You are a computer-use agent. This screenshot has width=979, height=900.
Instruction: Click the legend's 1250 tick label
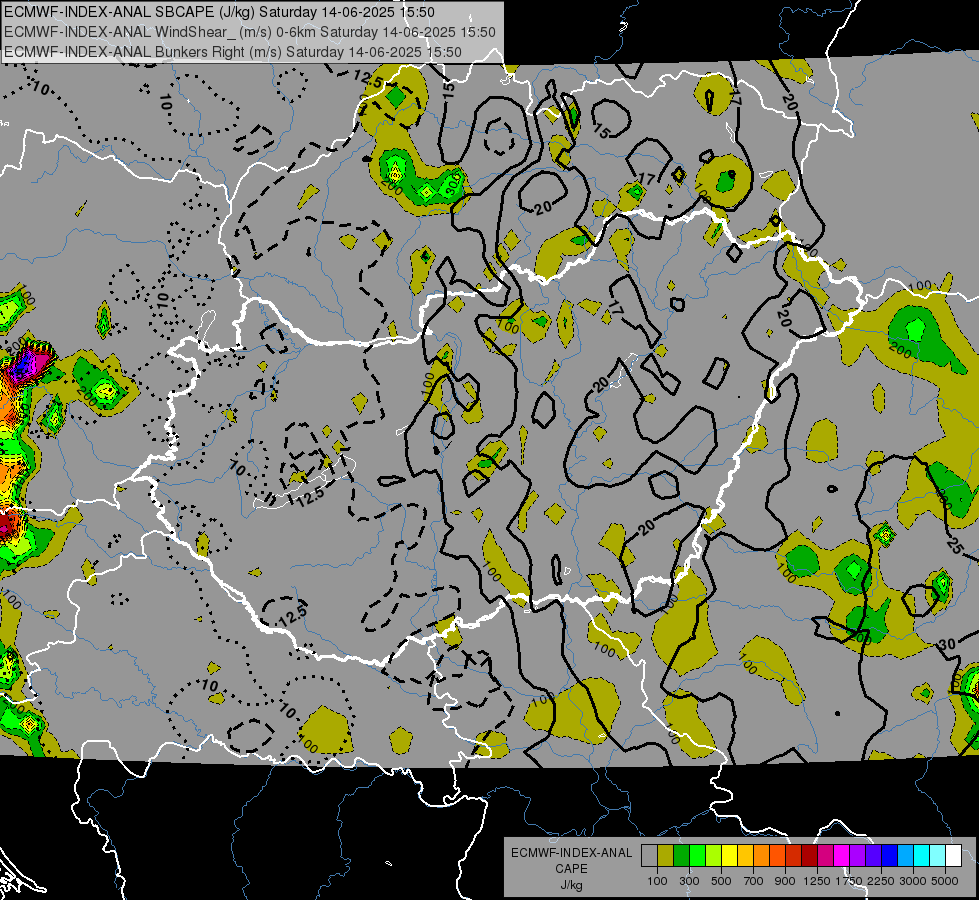pos(817,881)
